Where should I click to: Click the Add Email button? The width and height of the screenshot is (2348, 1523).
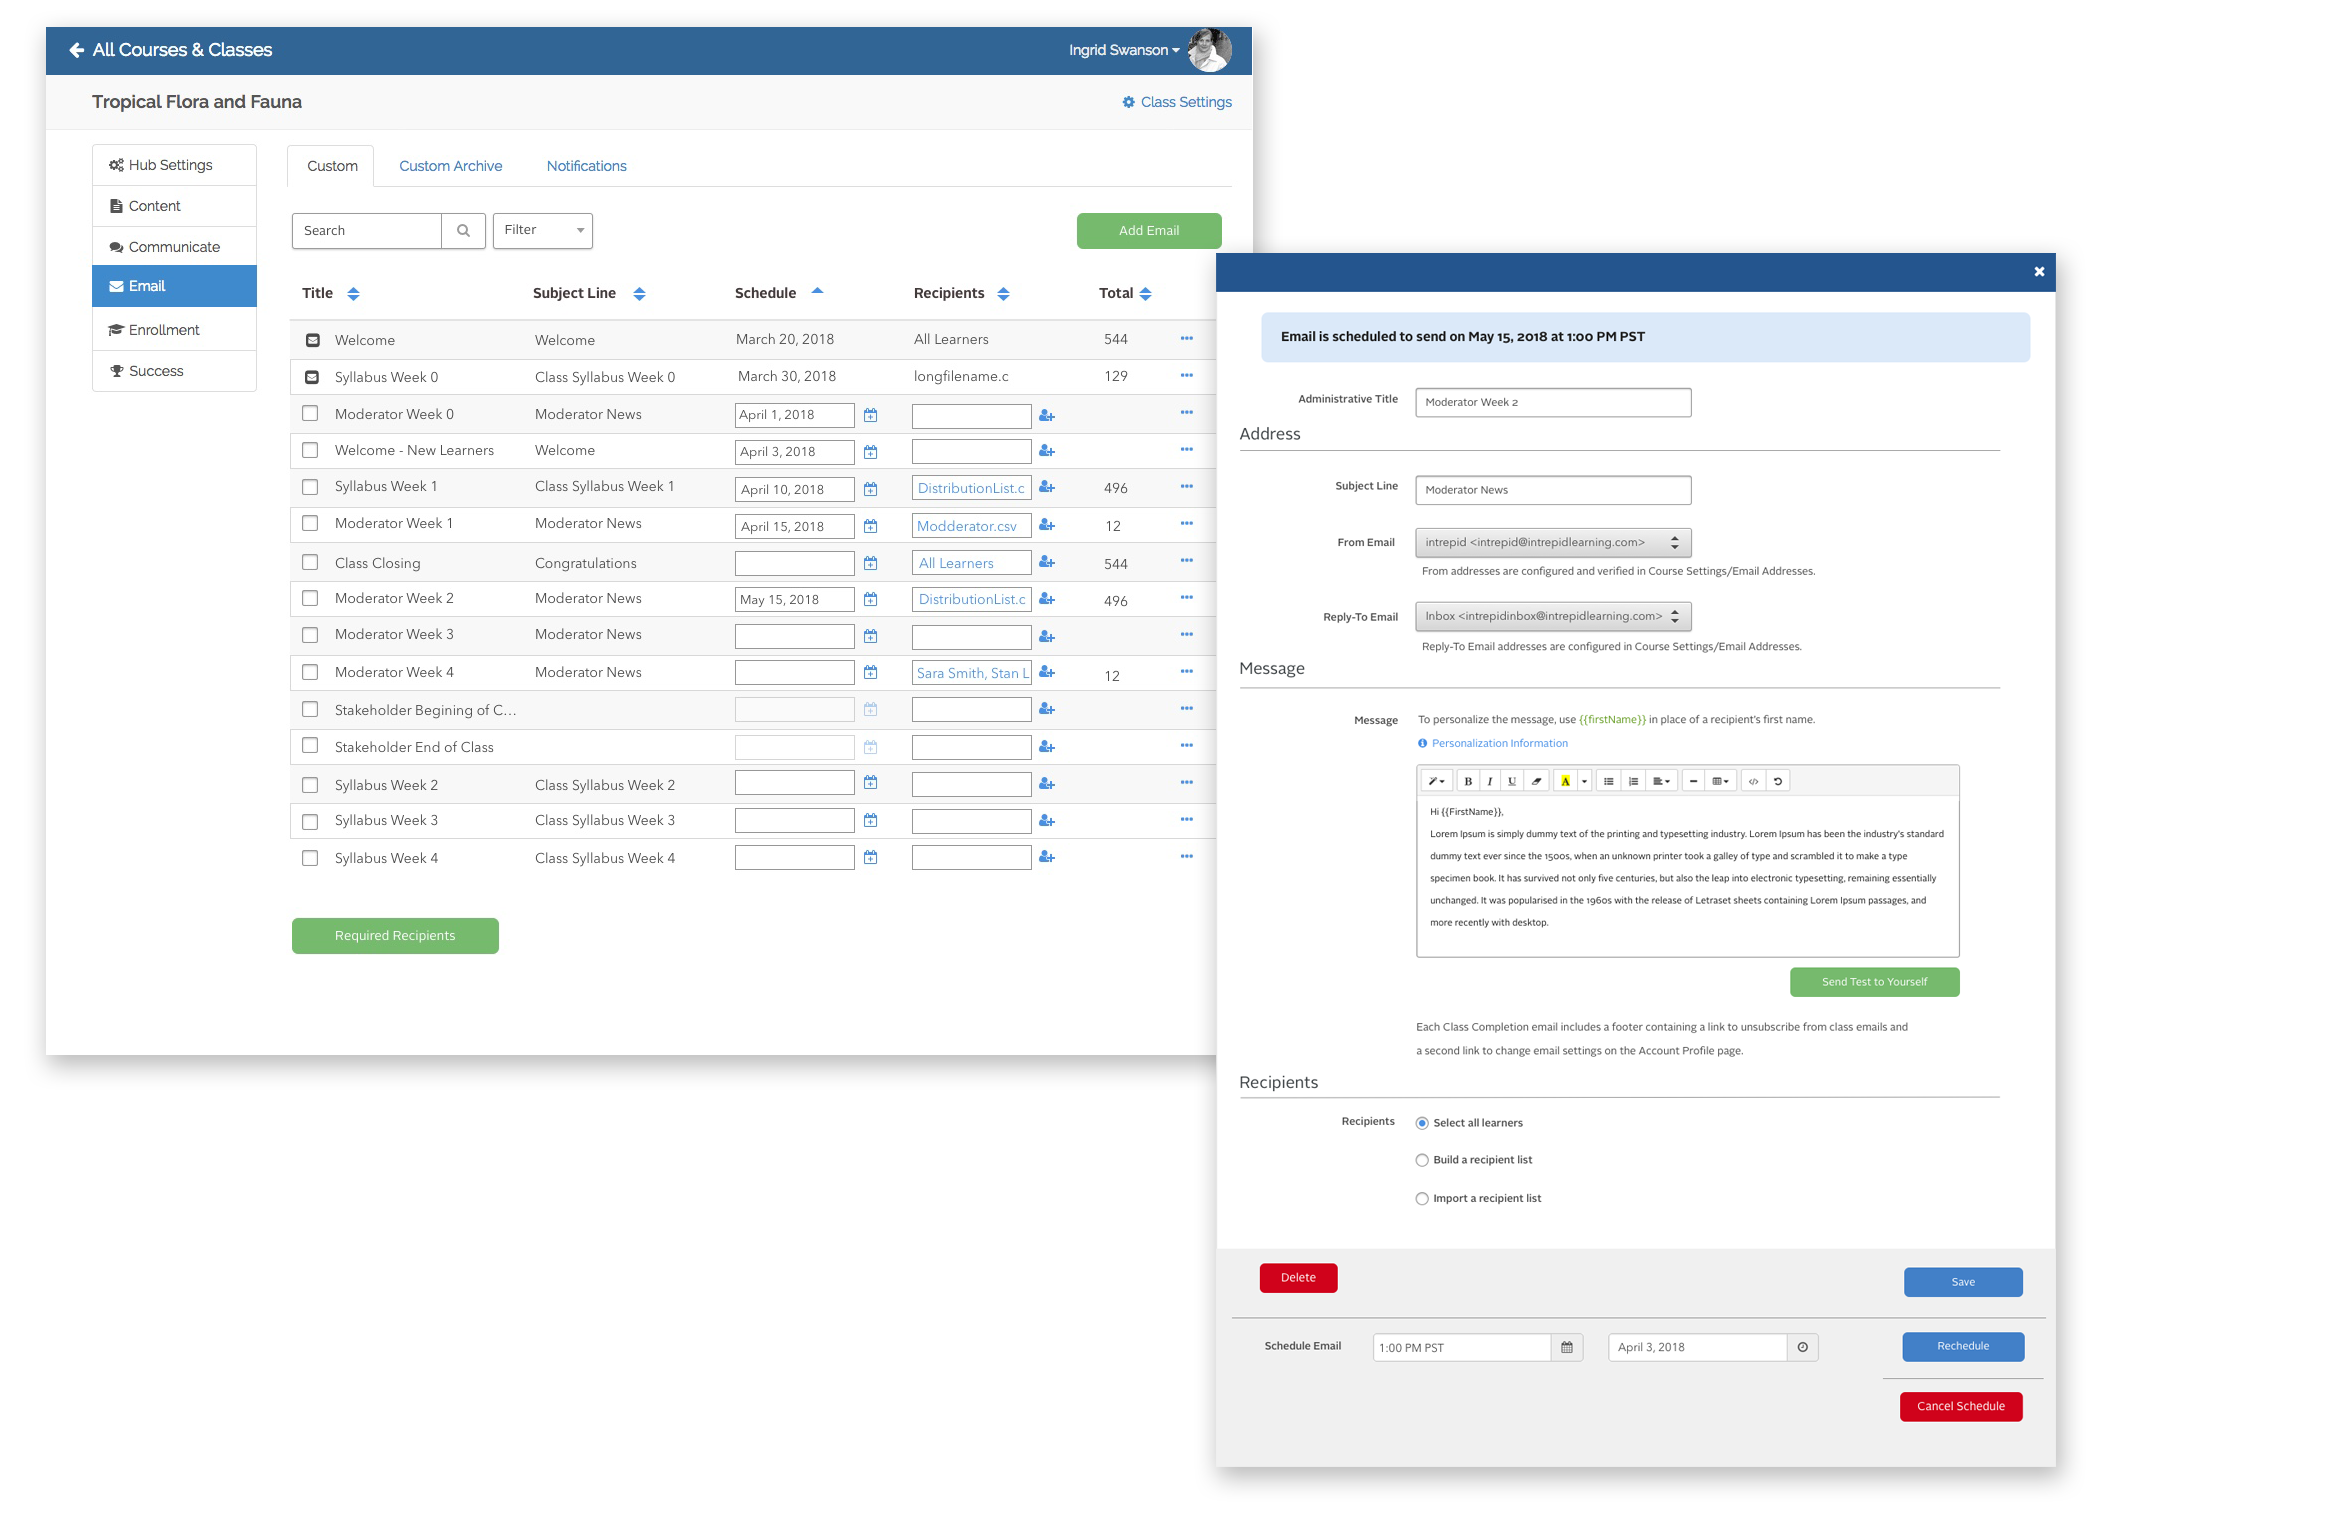pyautogui.click(x=1148, y=231)
